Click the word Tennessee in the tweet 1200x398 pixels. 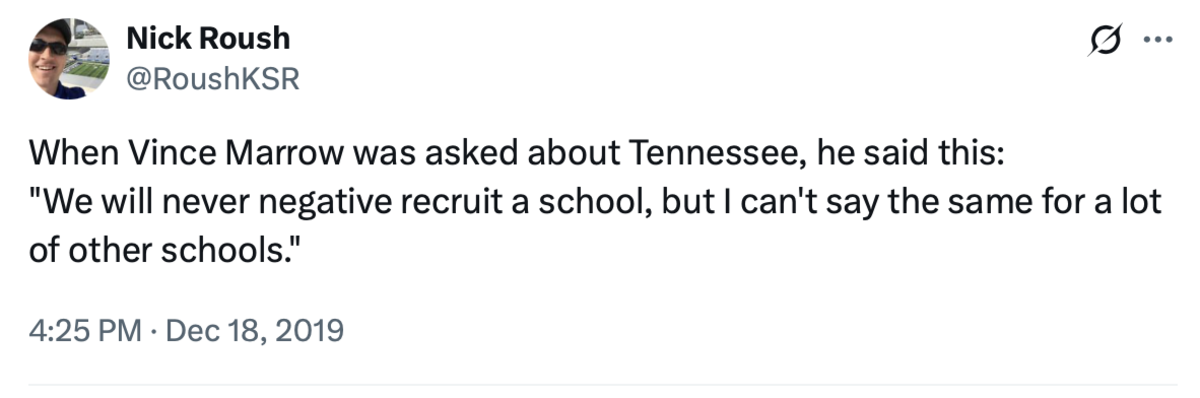click(x=716, y=154)
